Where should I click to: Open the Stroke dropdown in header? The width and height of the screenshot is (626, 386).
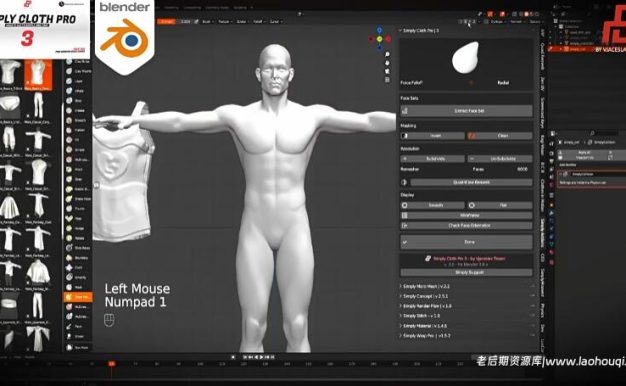[x=242, y=22]
